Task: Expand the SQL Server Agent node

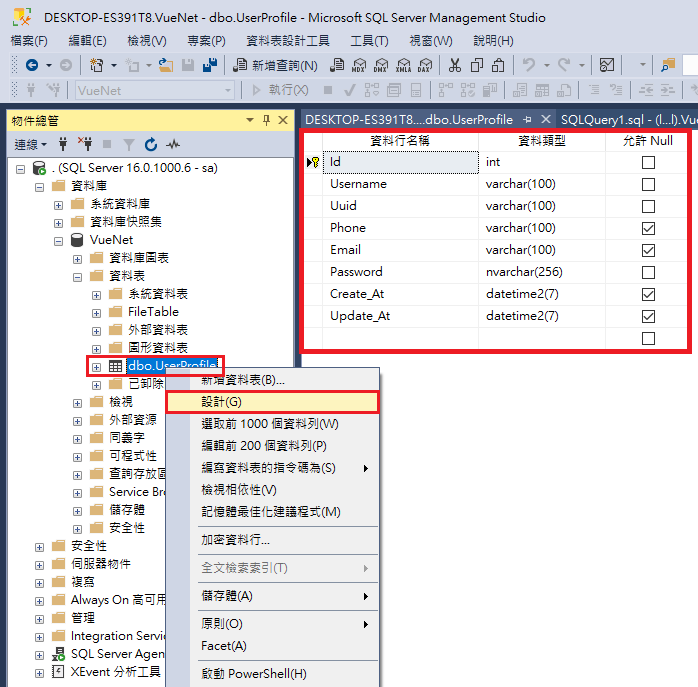Action: pyautogui.click(x=39, y=655)
